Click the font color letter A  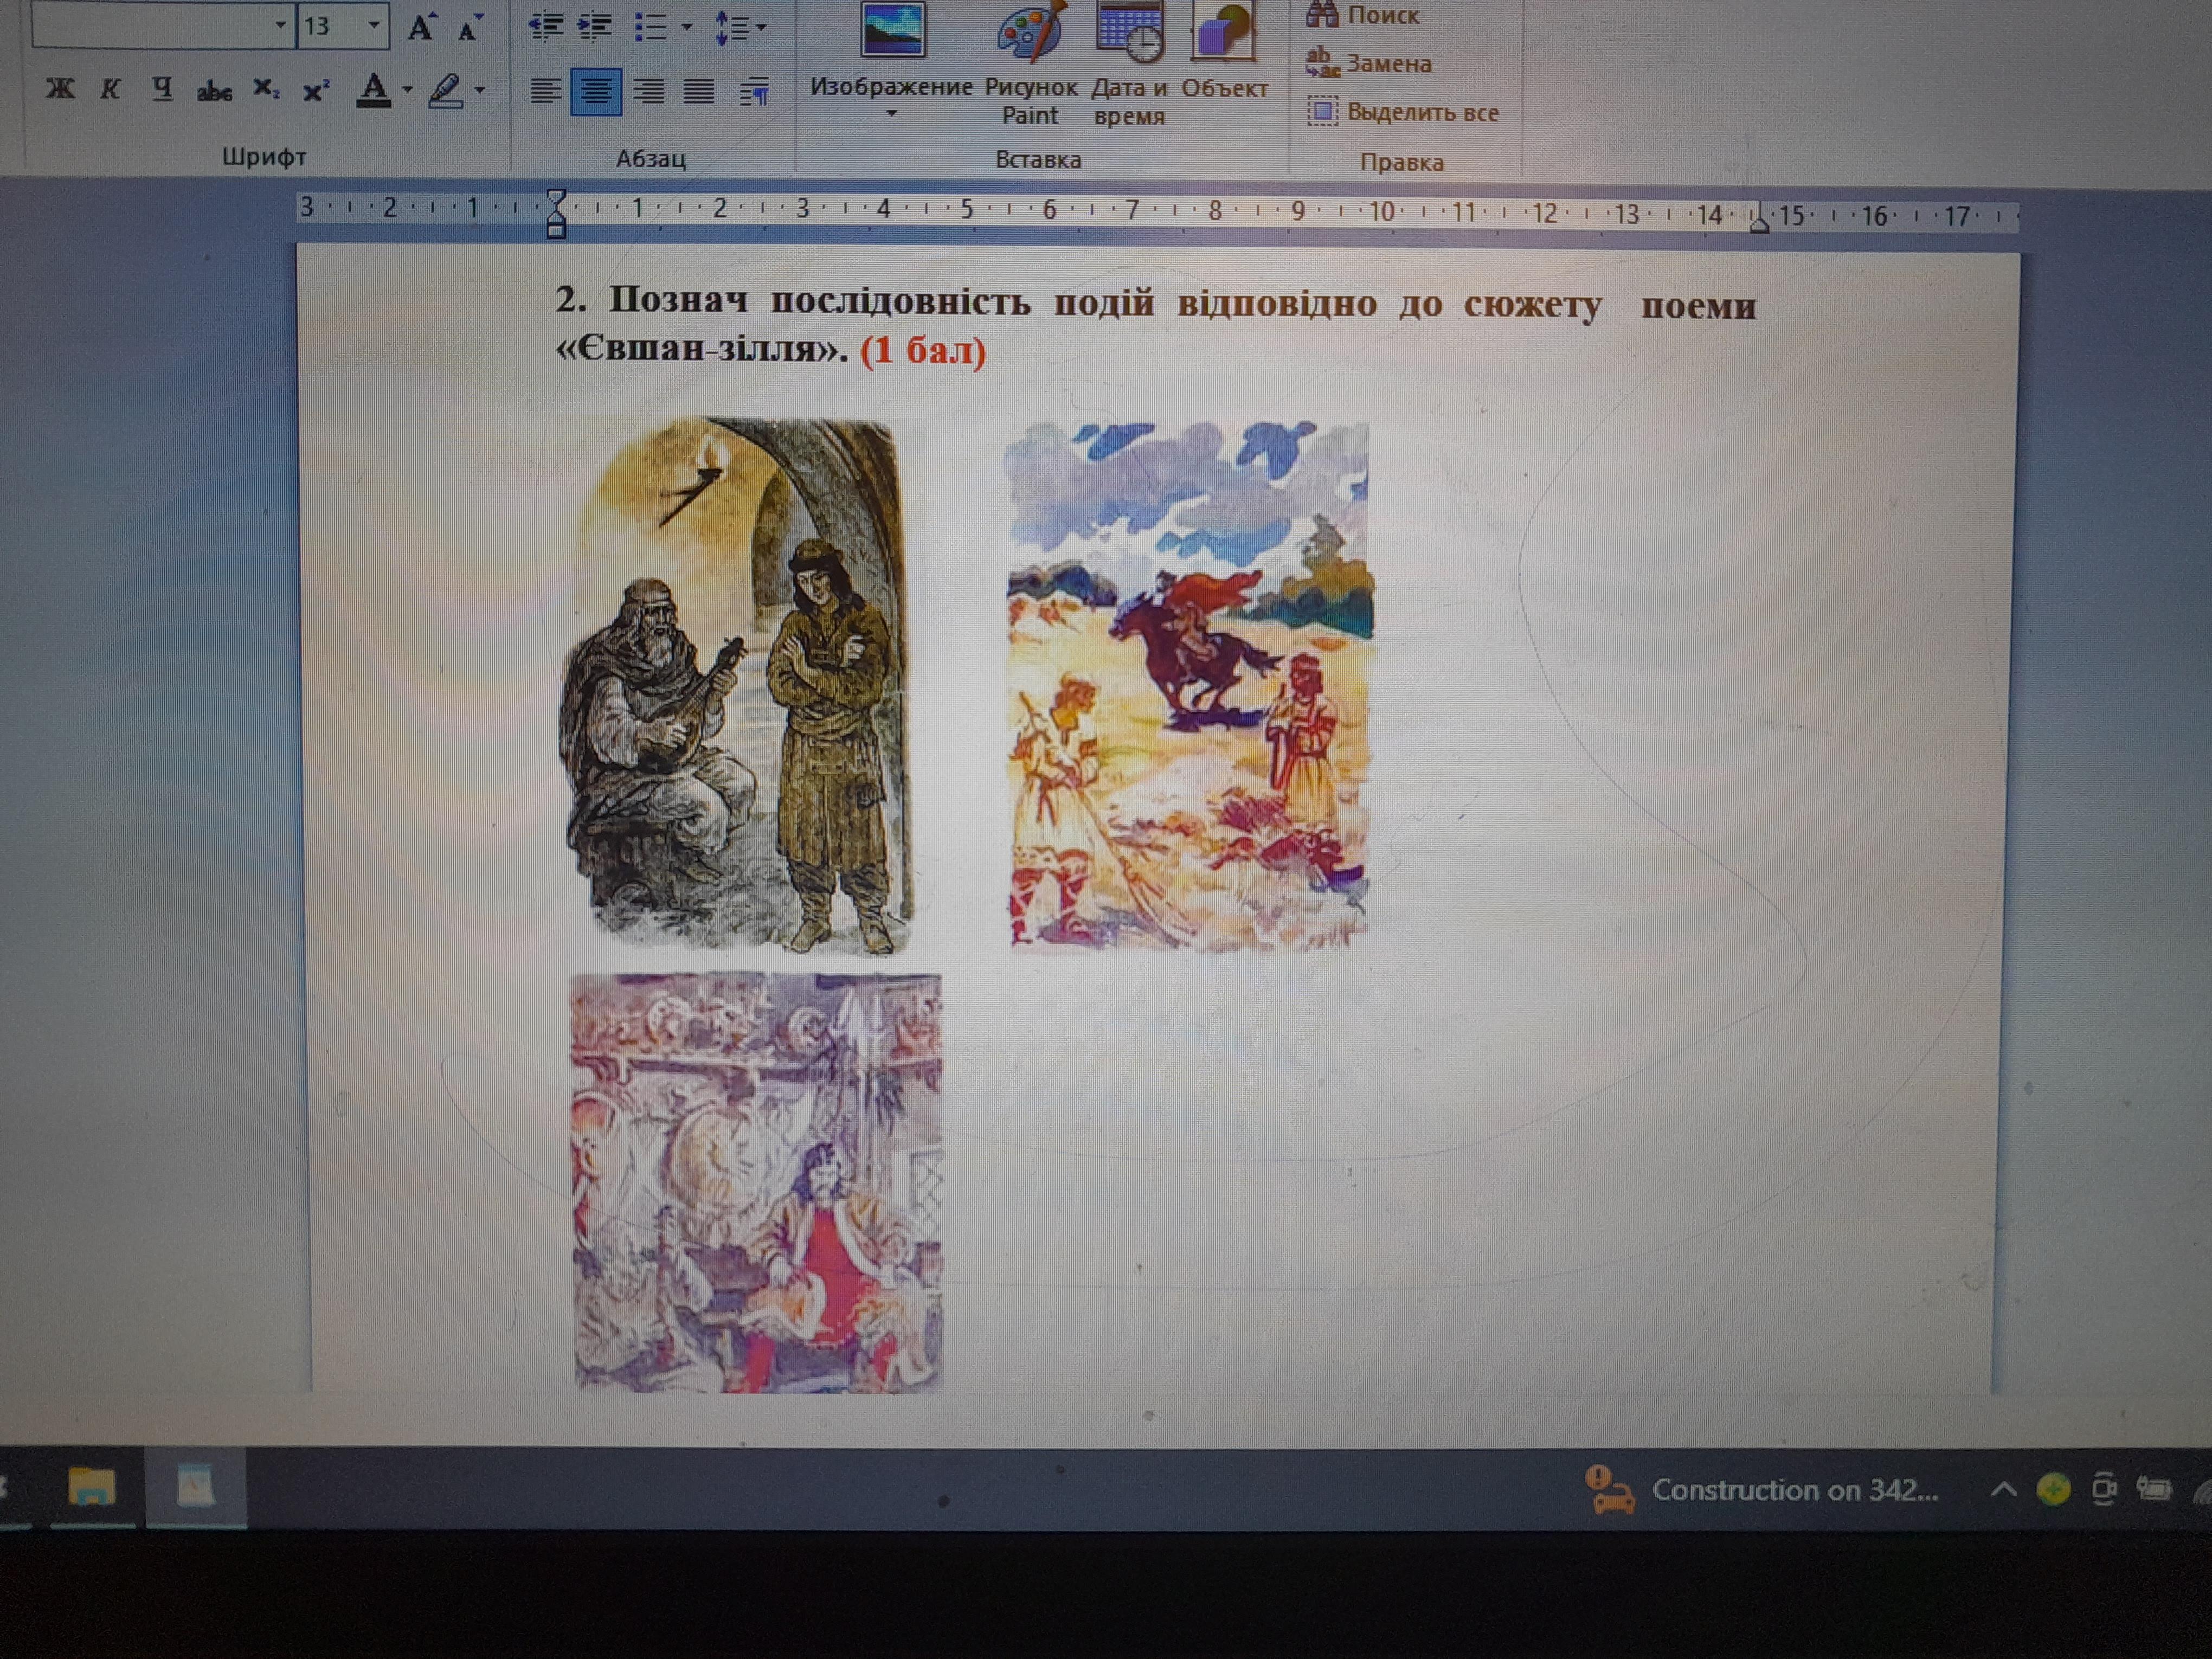click(374, 91)
